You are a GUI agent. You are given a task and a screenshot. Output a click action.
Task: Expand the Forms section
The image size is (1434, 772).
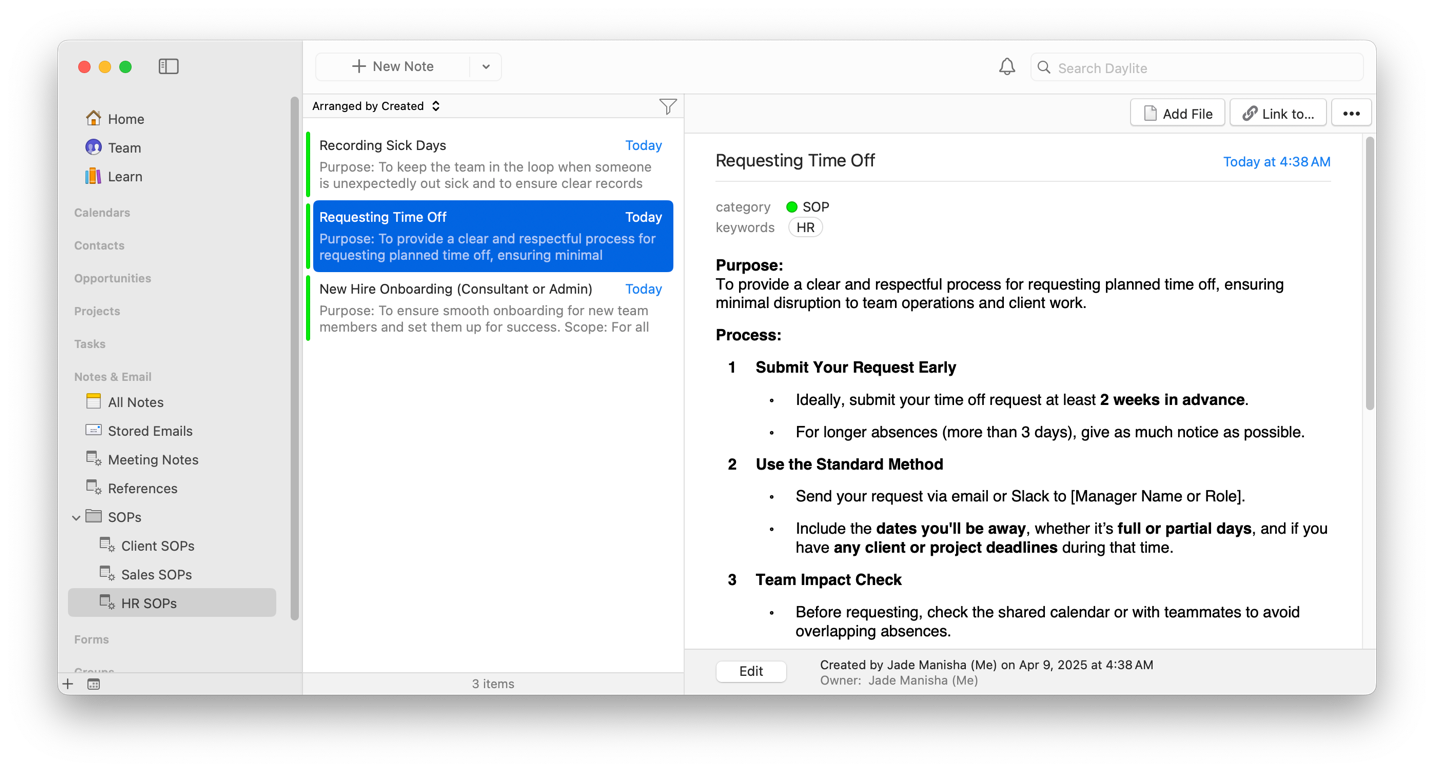91,639
